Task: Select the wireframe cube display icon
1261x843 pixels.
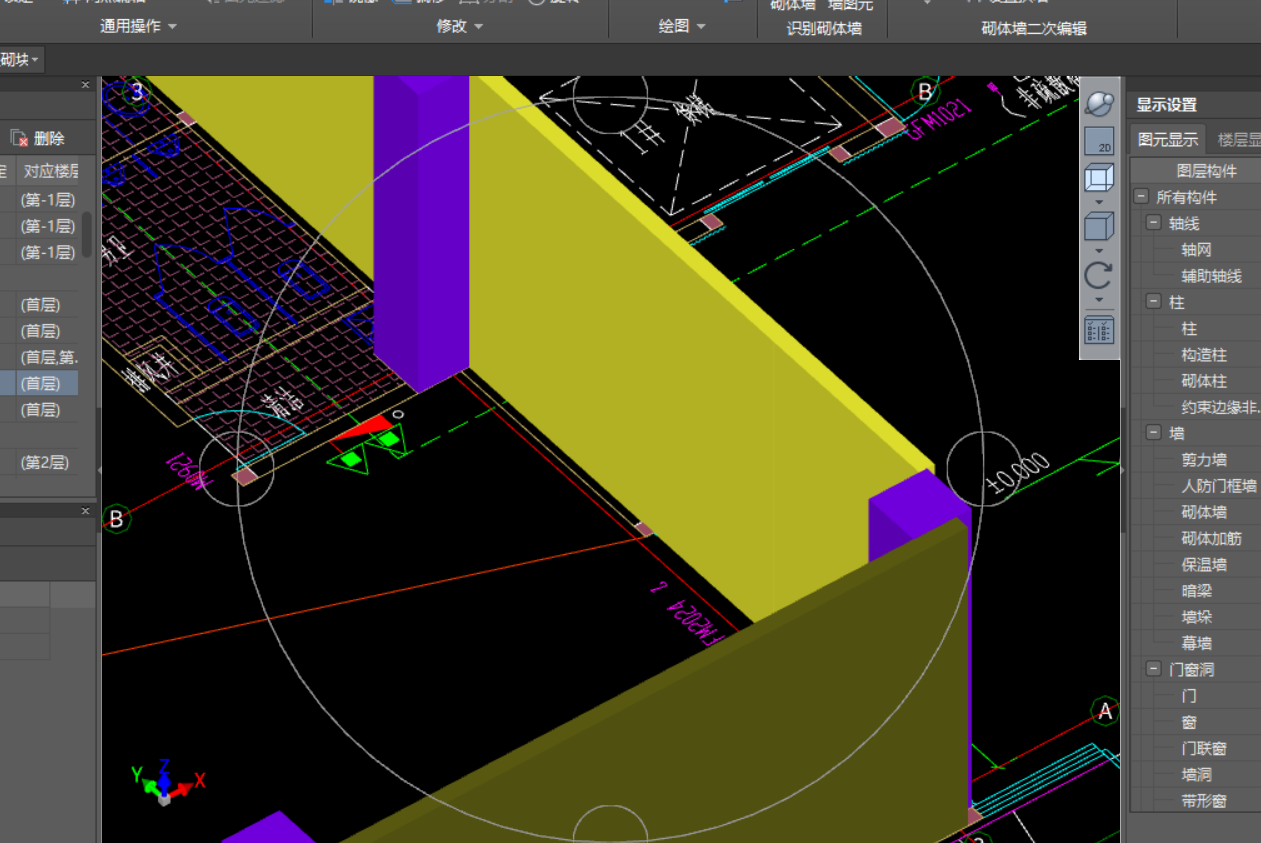Action: [1099, 179]
